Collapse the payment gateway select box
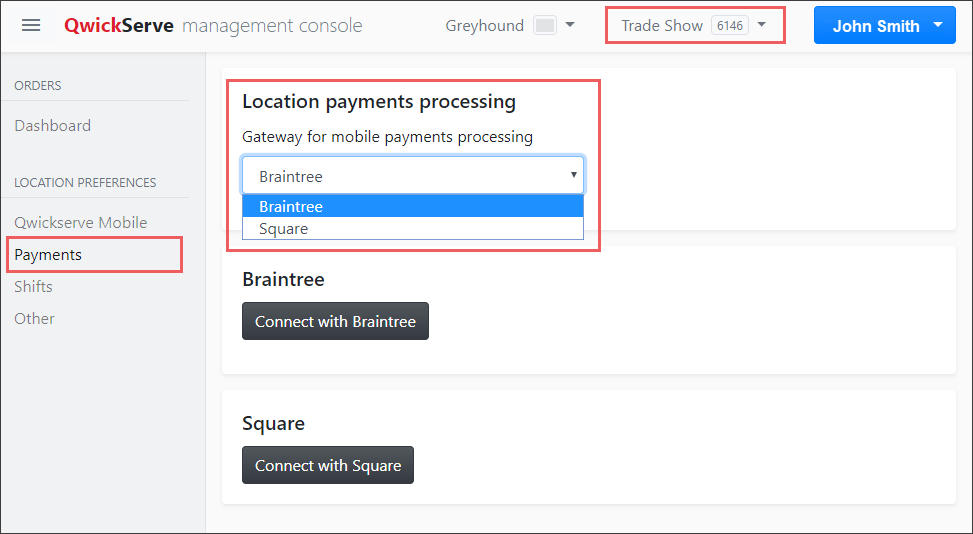This screenshot has height=534, width=973. (413, 176)
